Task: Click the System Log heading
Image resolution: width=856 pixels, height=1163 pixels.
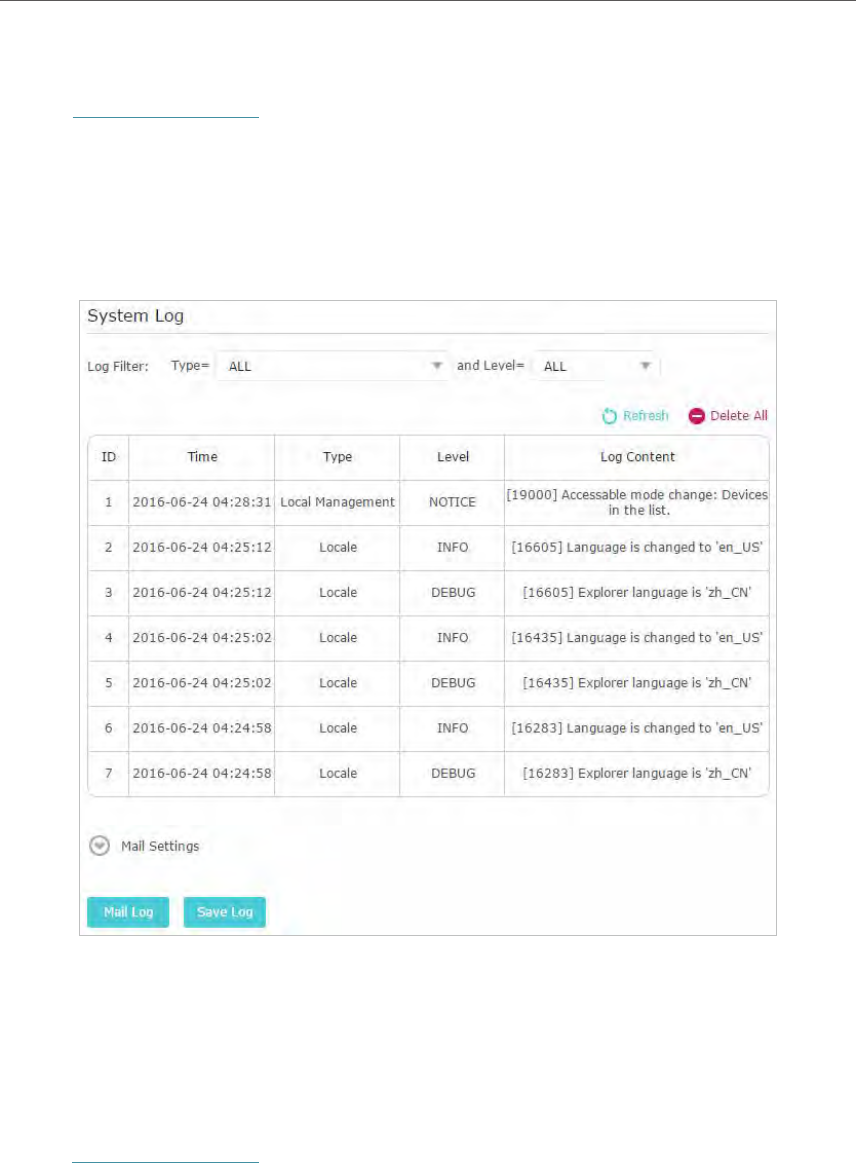Action: coord(135,316)
